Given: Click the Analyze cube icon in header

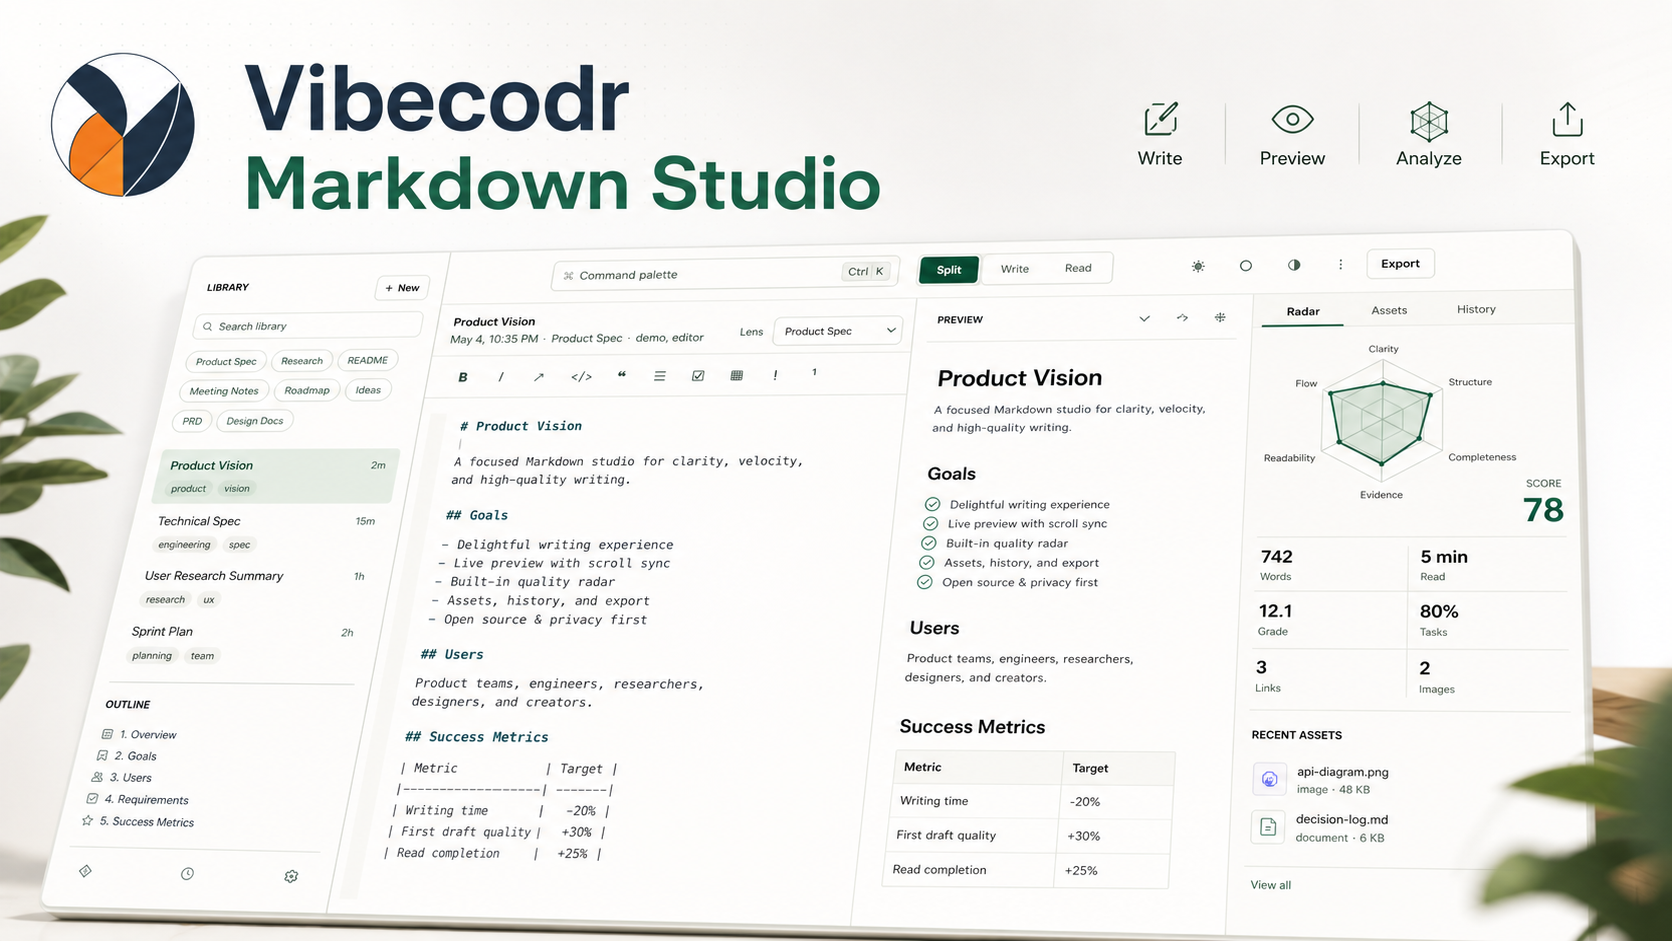Looking at the screenshot, I should point(1429,122).
